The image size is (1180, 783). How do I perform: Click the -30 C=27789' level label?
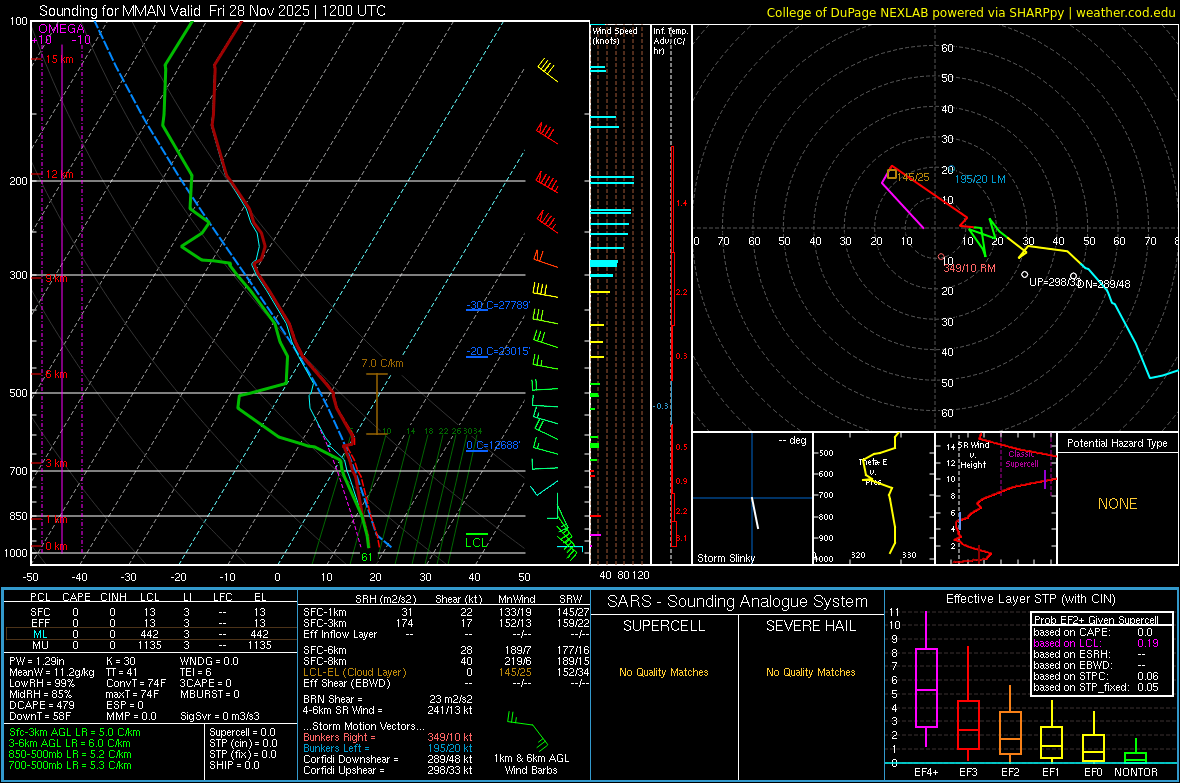pos(498,305)
